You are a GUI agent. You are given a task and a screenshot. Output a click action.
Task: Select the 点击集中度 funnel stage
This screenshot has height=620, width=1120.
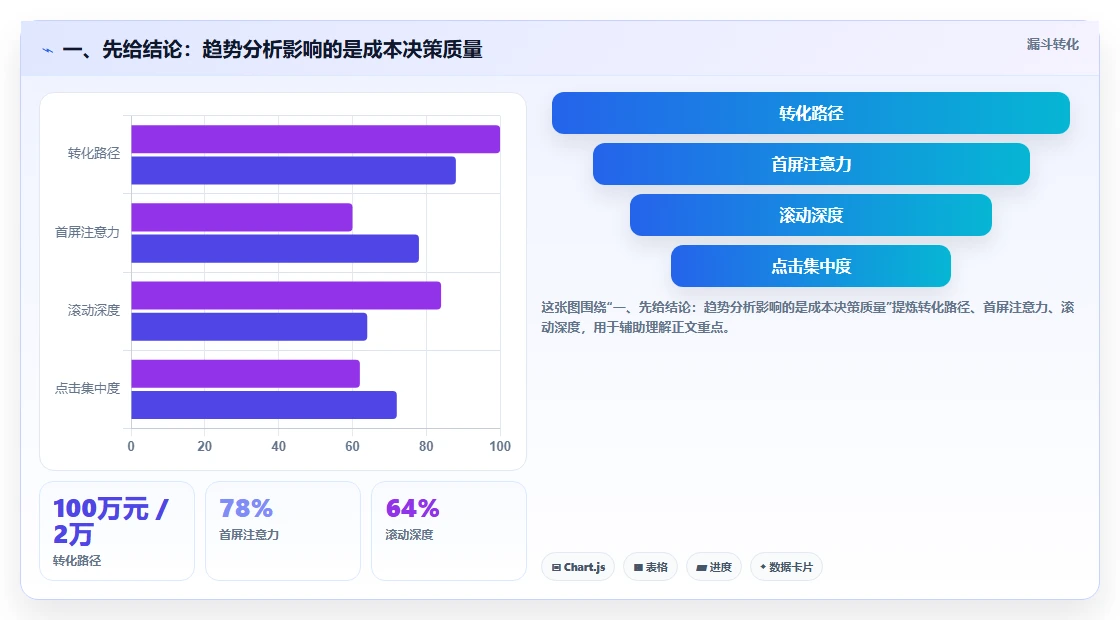(x=811, y=266)
